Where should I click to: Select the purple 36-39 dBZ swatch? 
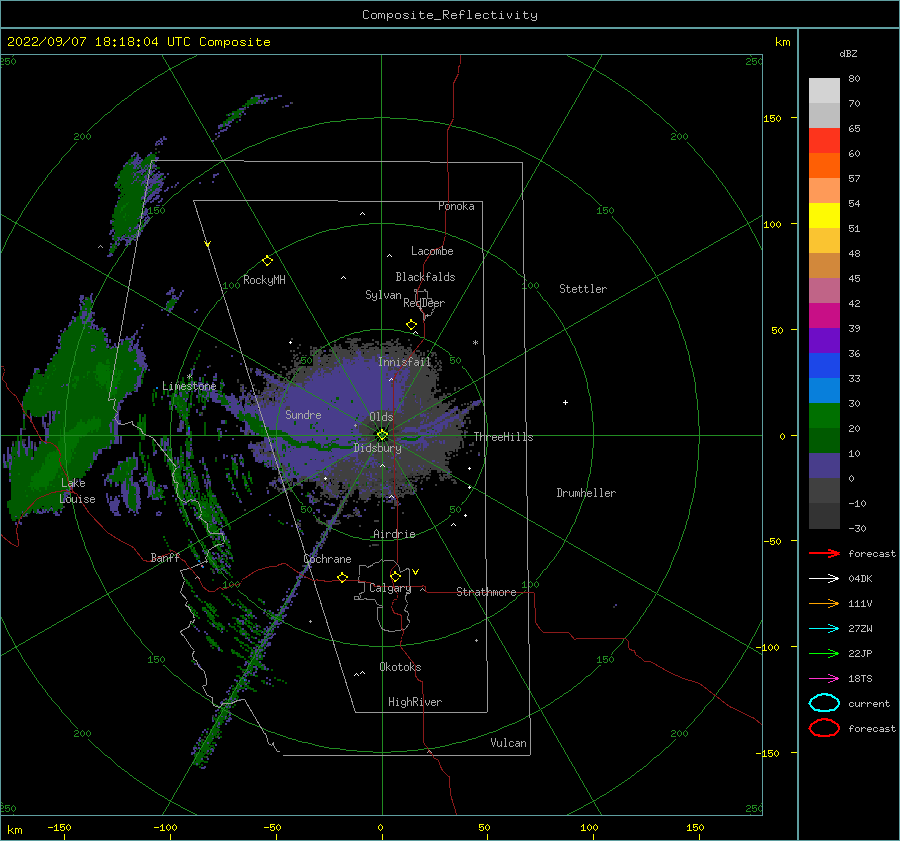click(824, 341)
